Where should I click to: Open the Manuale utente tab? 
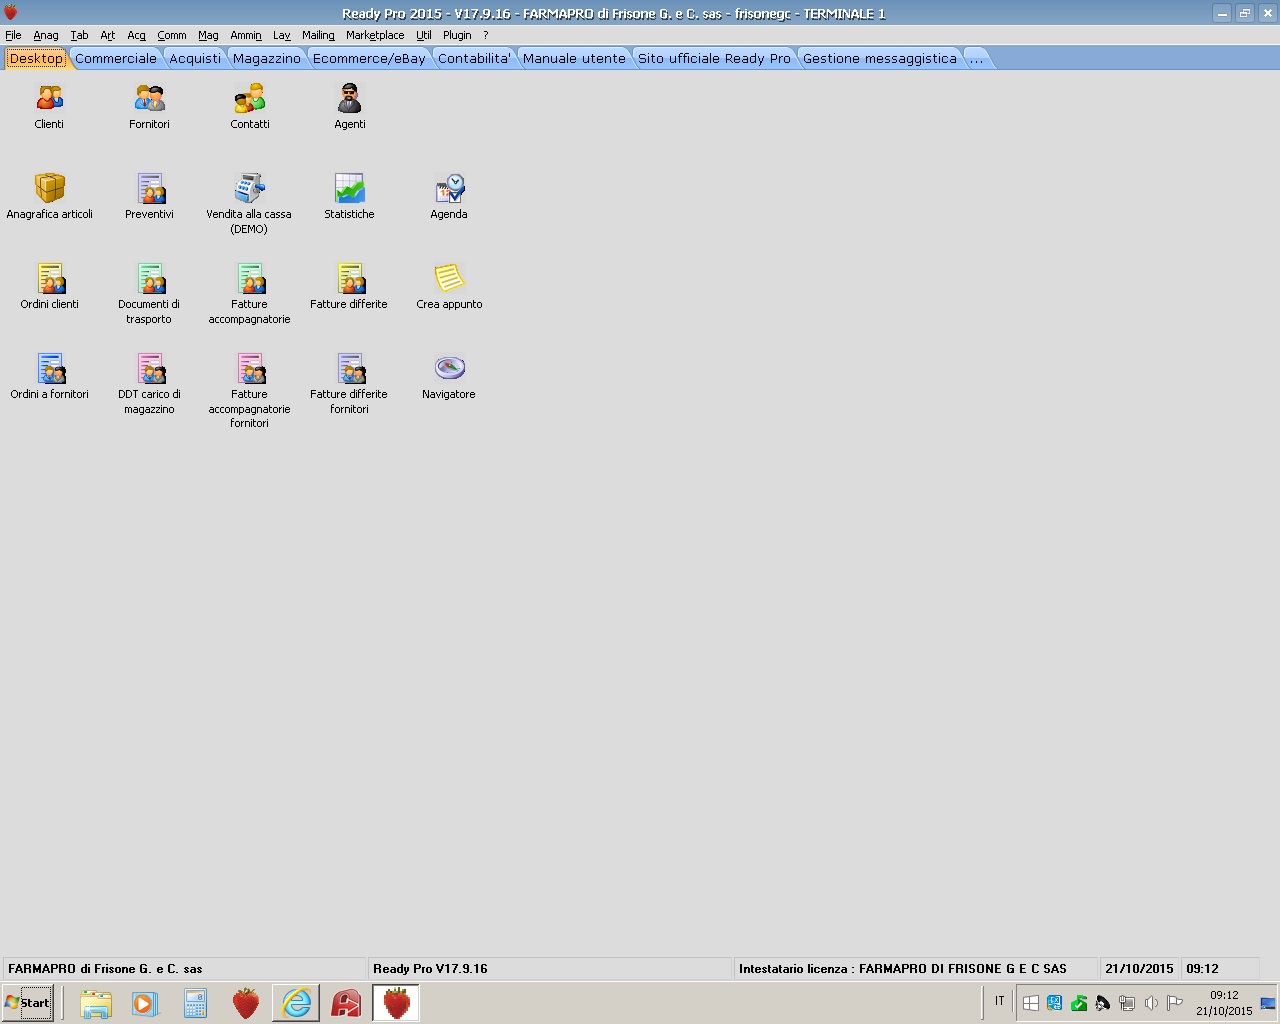pos(574,58)
